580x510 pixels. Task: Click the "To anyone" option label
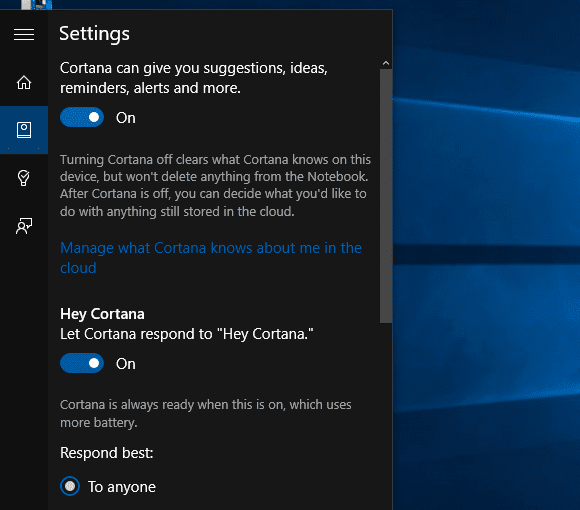coord(122,487)
